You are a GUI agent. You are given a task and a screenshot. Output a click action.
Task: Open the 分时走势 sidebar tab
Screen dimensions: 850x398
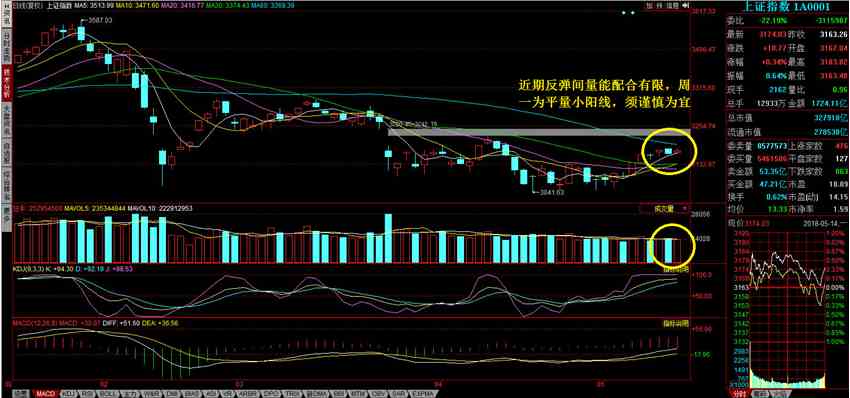click(6, 46)
